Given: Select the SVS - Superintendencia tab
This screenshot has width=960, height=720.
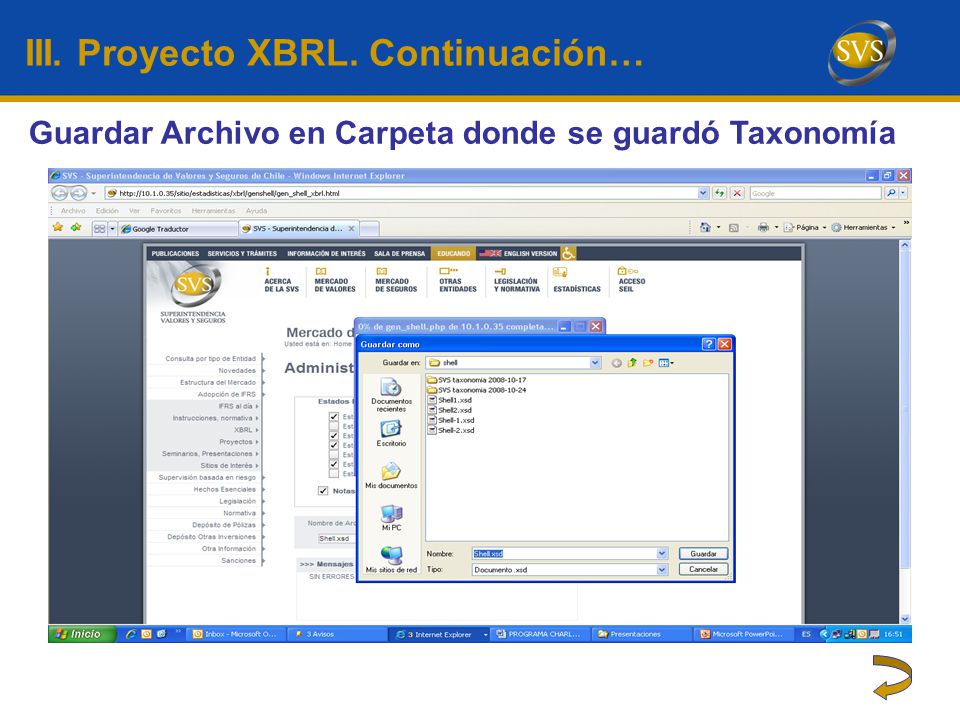Looking at the screenshot, I should point(298,228).
